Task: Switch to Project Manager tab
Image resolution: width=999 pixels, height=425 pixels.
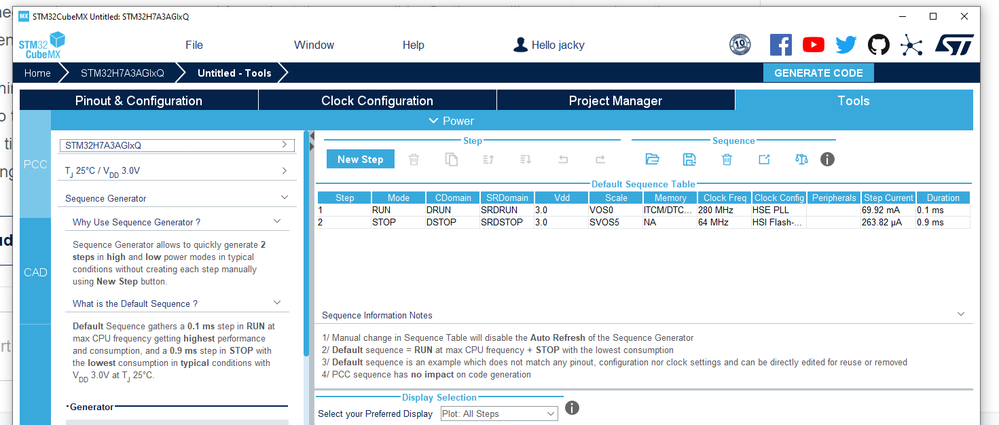Action: 615,101
